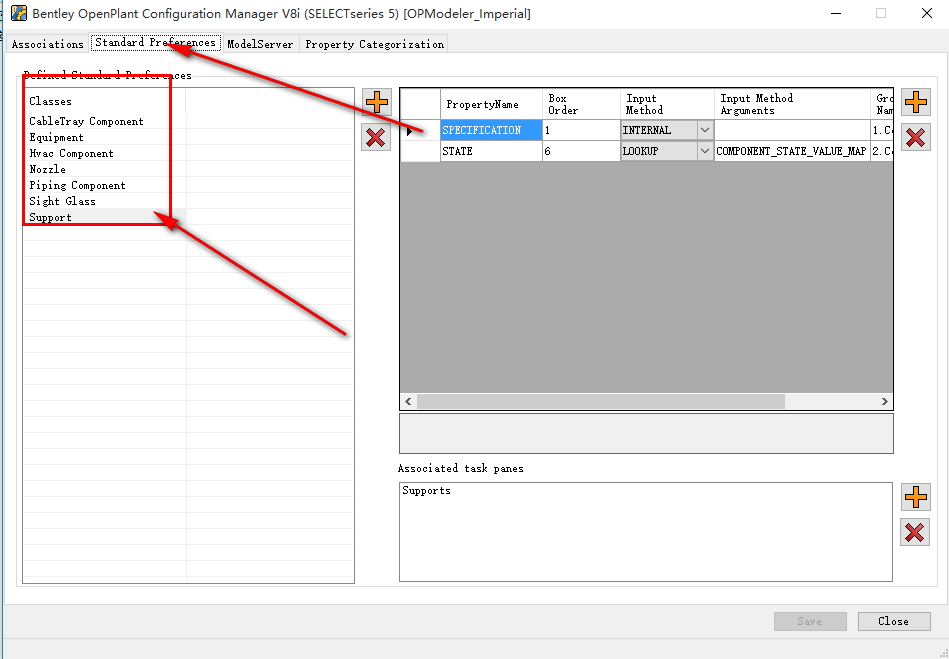Select Hvac Component class
The image size is (949, 659).
pos(71,154)
